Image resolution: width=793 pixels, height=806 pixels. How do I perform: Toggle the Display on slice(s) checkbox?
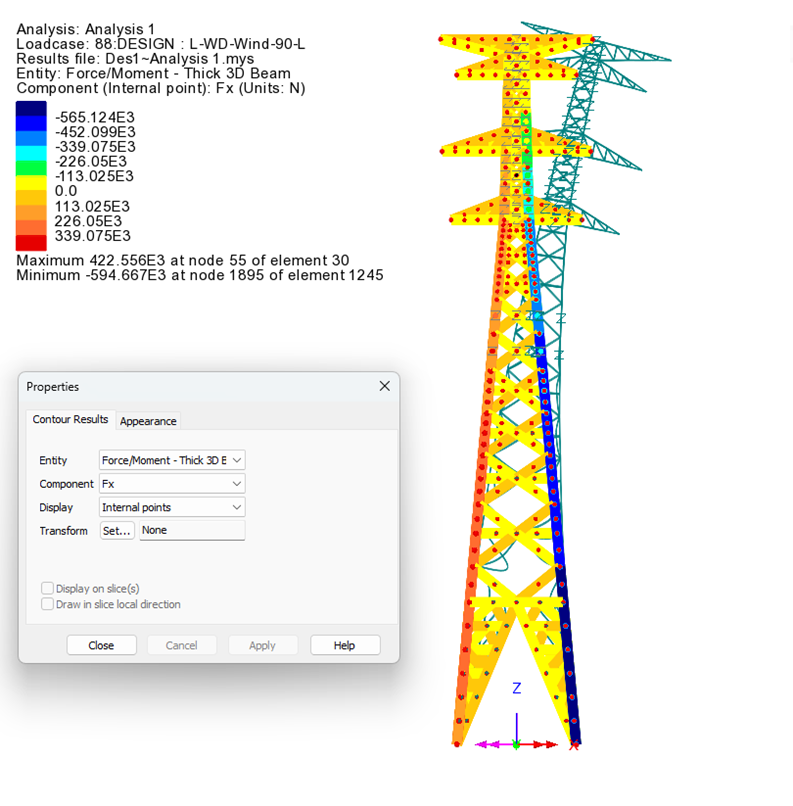click(47, 588)
